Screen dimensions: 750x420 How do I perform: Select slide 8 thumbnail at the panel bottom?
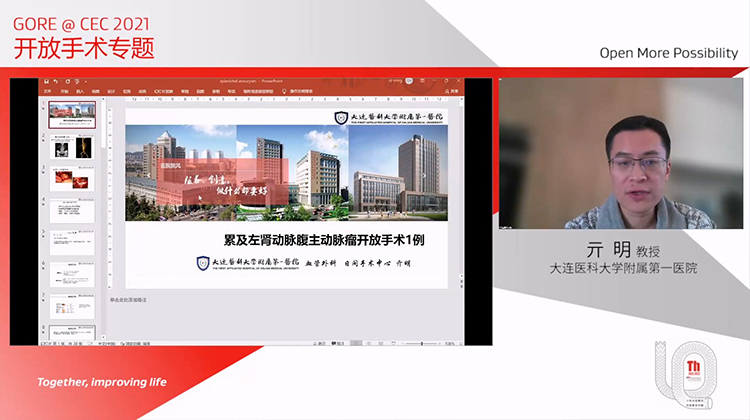72,332
